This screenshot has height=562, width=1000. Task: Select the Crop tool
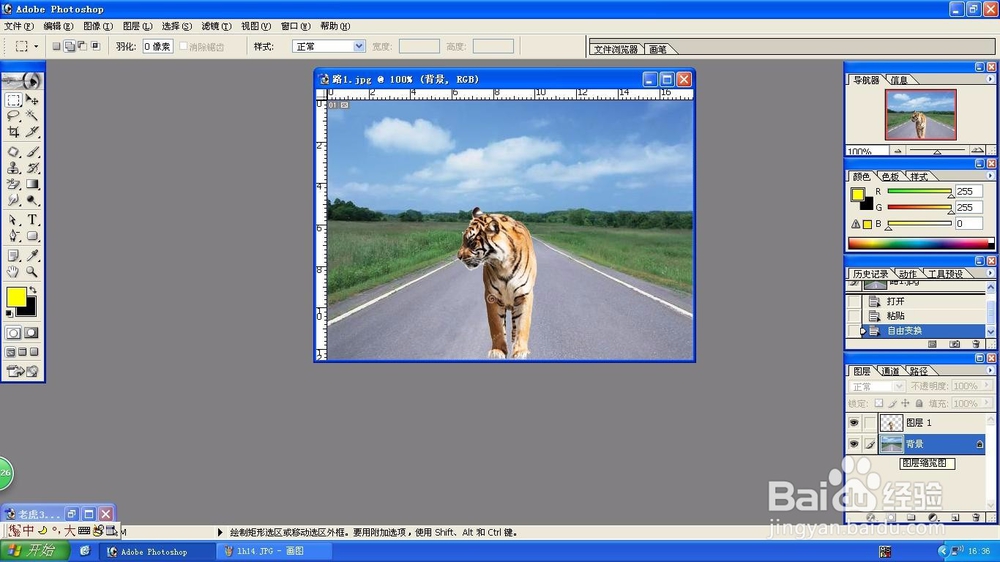(x=13, y=131)
